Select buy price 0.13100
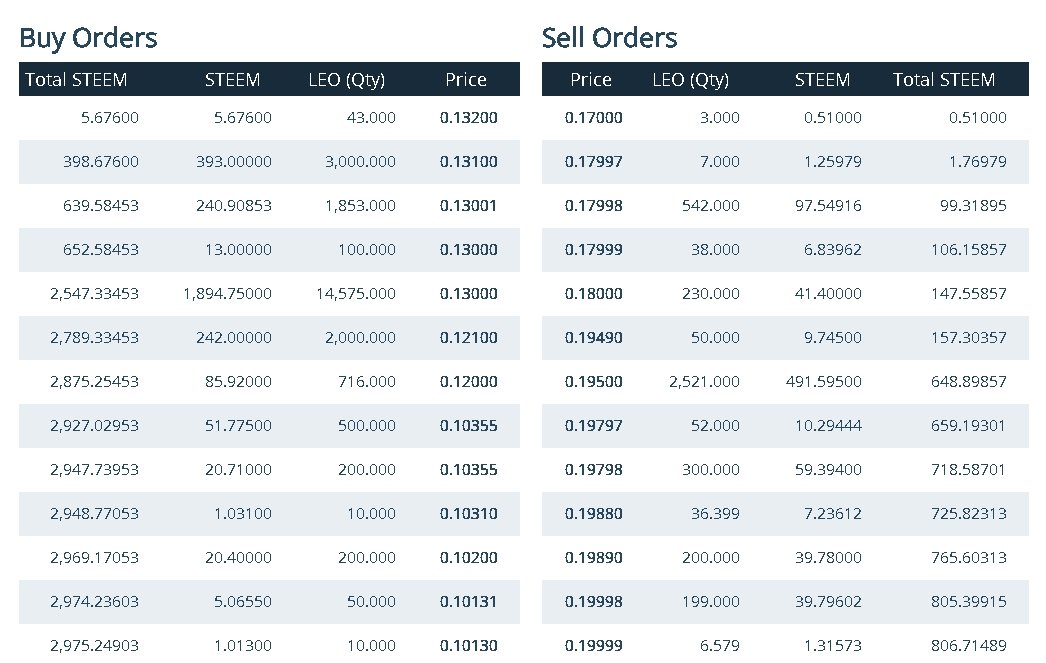 [468, 162]
